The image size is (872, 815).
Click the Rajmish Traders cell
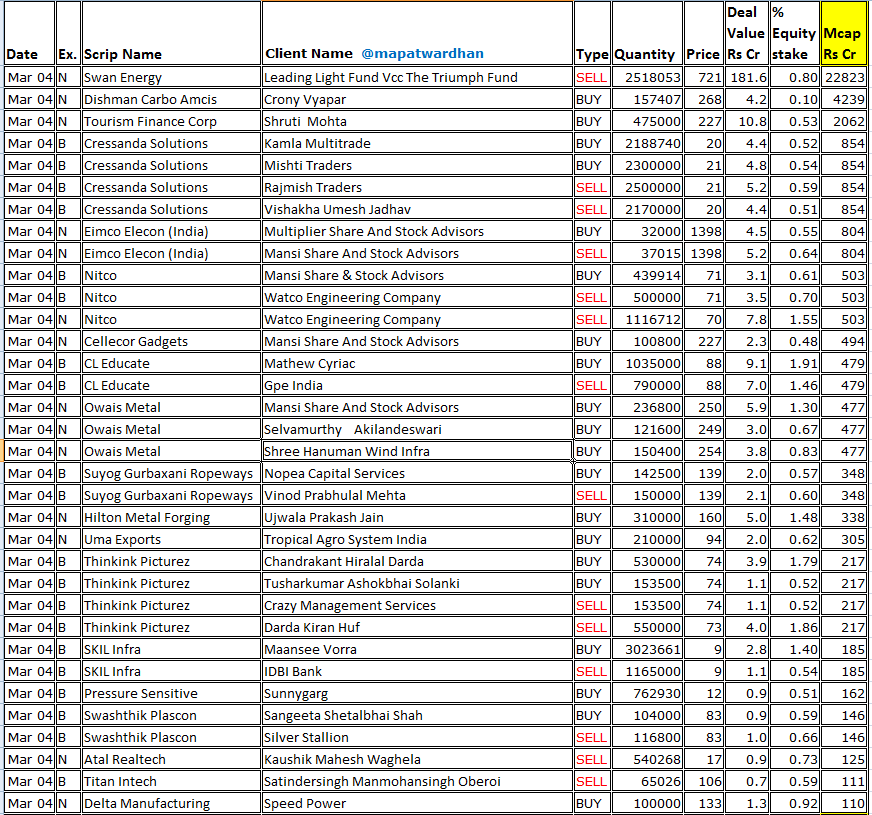click(417, 187)
